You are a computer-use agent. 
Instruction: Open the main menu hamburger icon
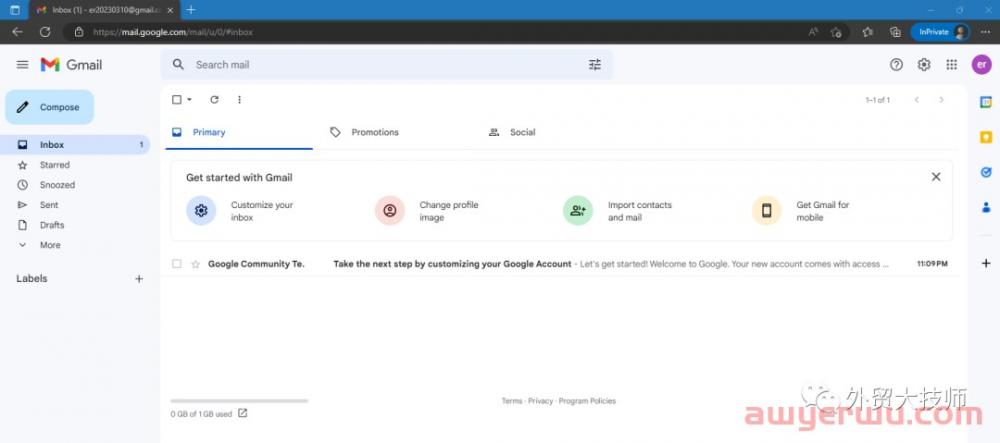click(x=22, y=64)
